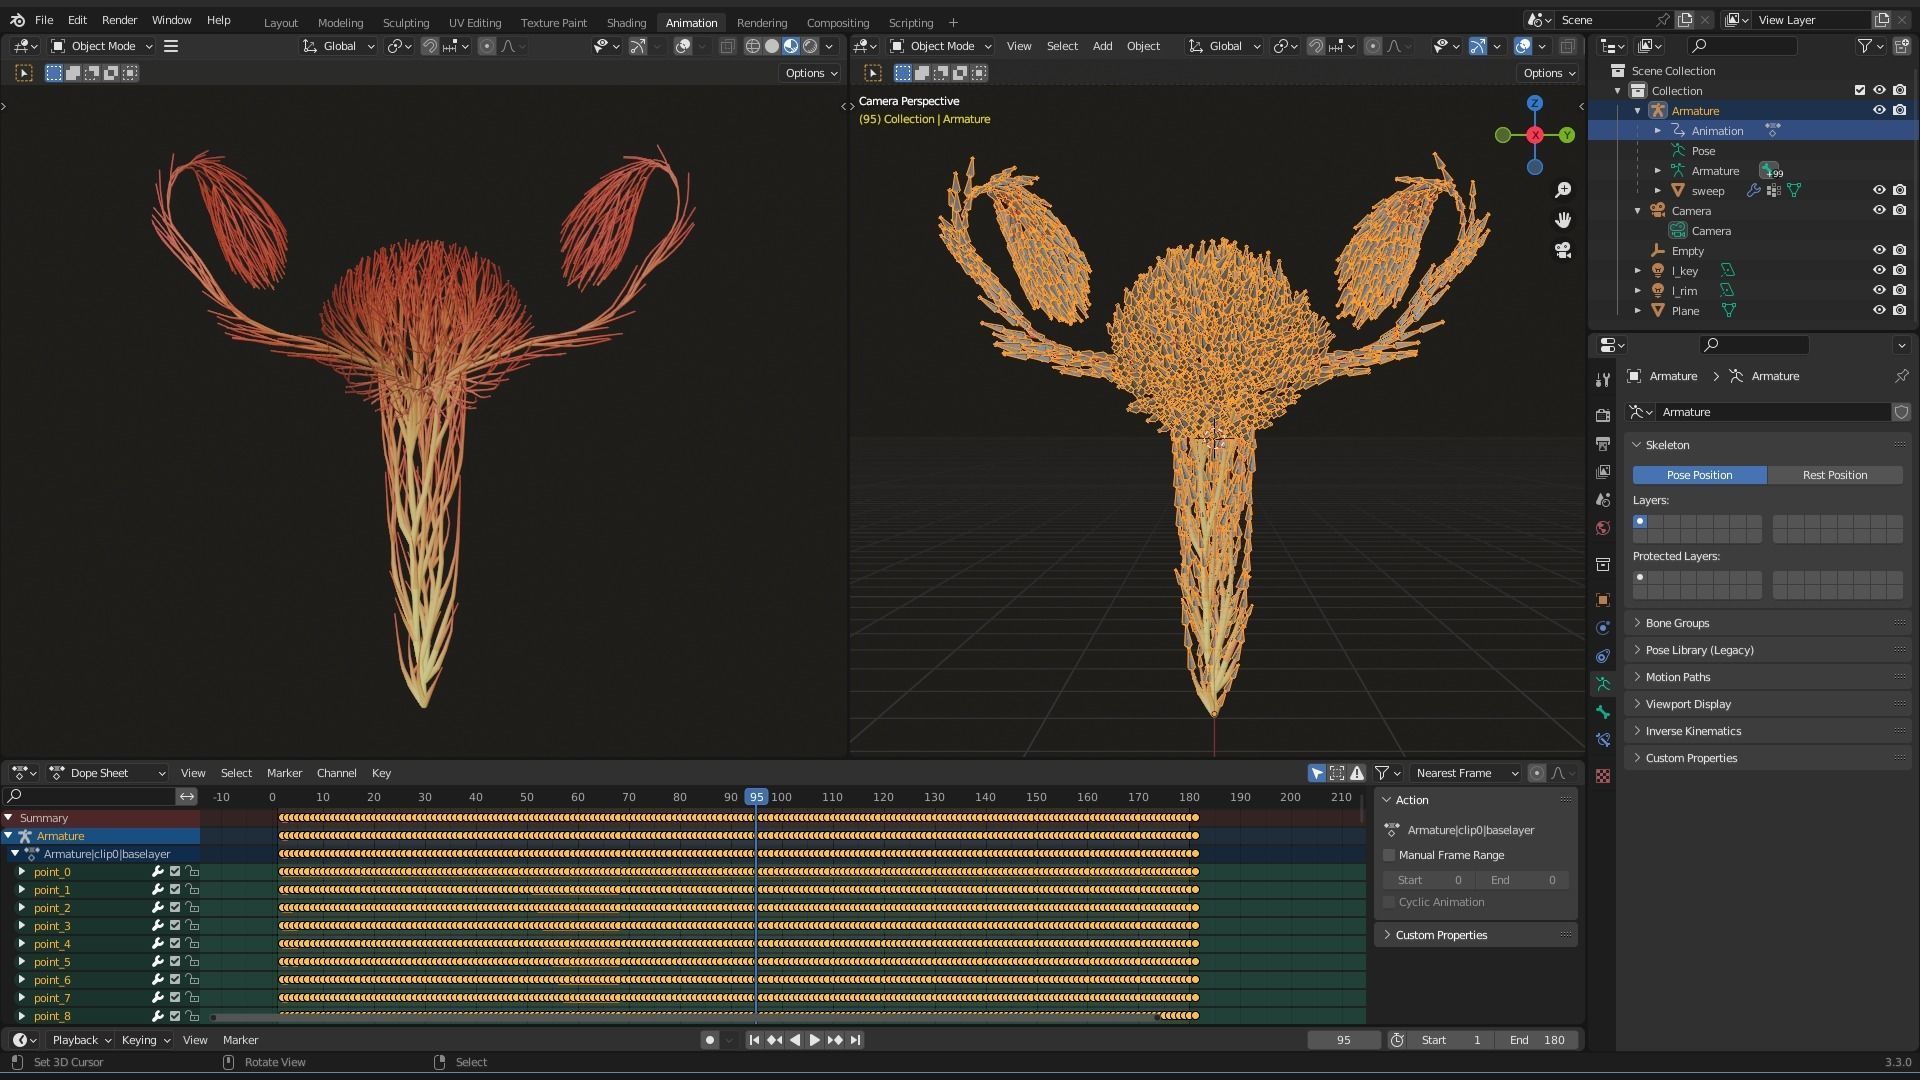Open the Add menu in the right viewport

[1102, 46]
